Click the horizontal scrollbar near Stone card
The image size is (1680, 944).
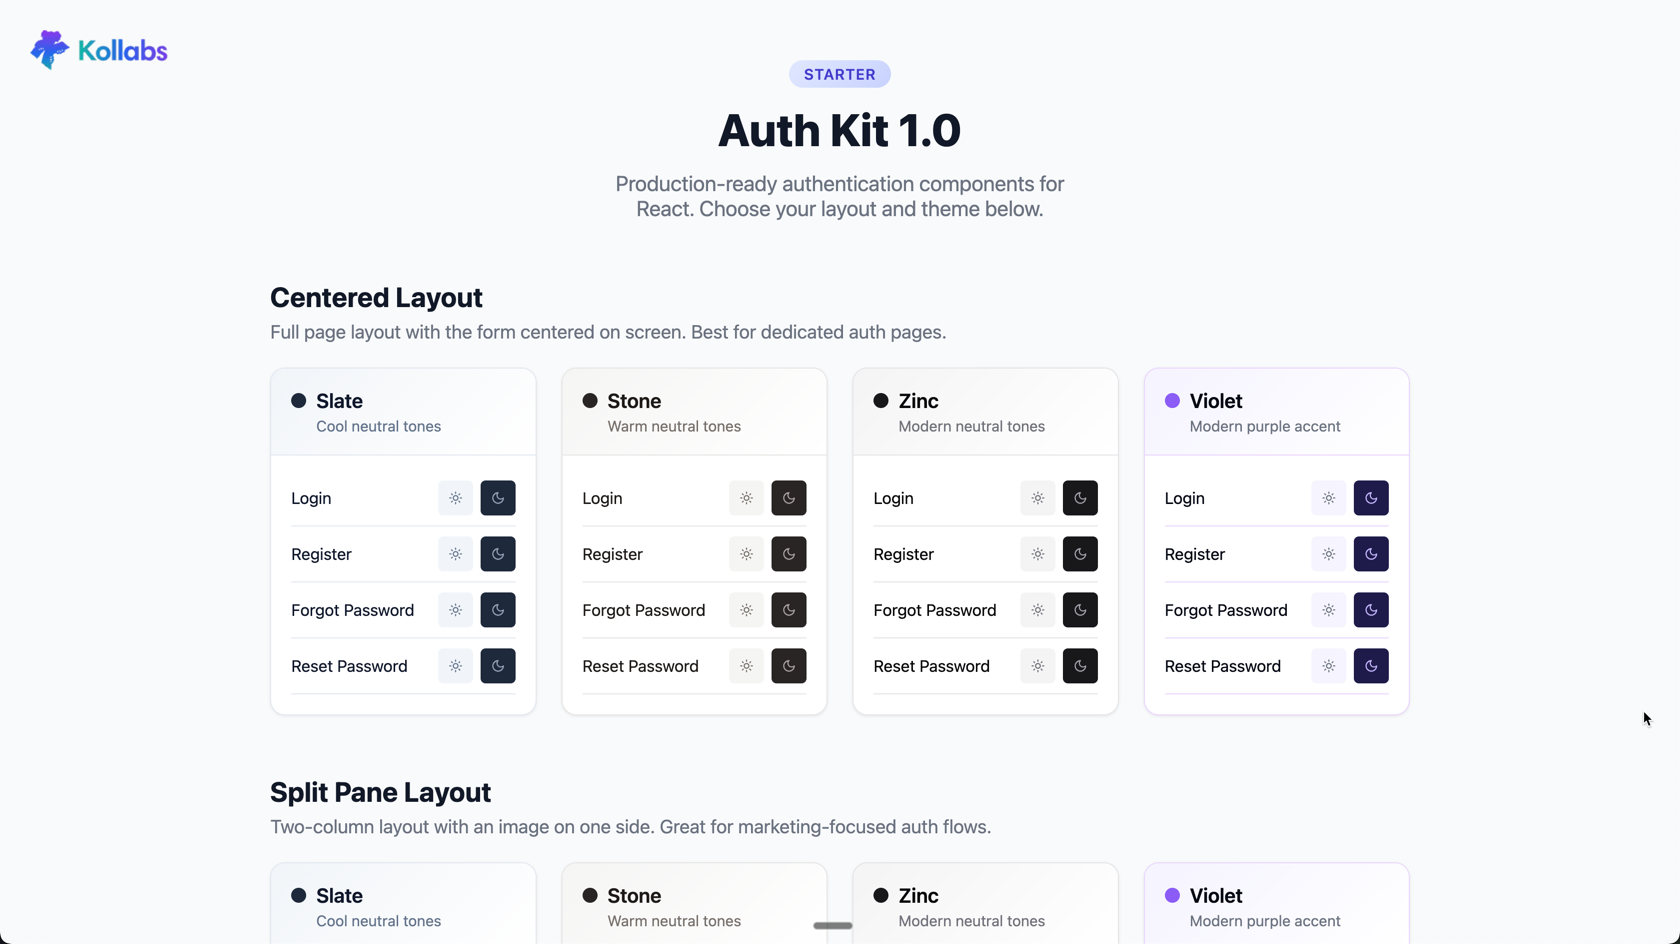pyautogui.click(x=832, y=926)
